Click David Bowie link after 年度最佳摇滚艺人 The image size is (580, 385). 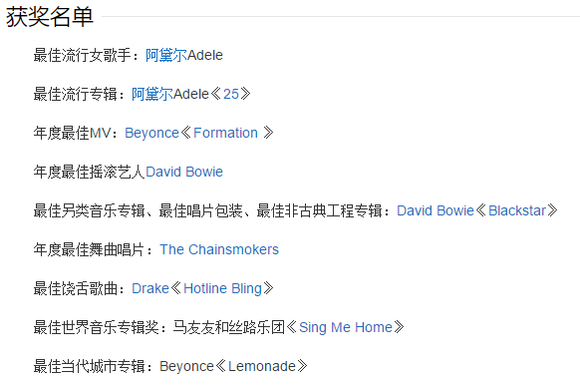tap(184, 172)
